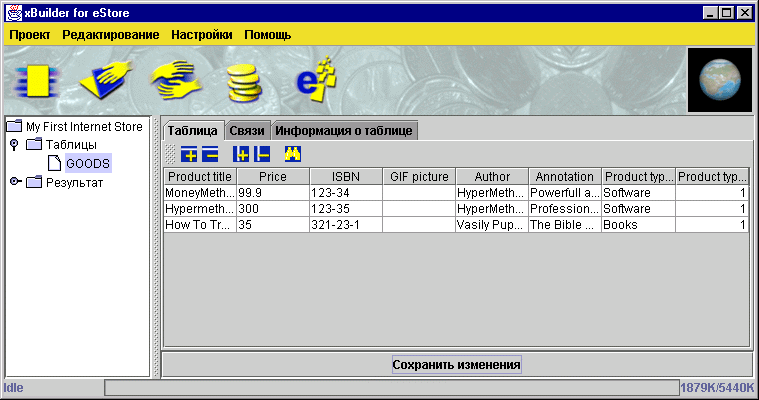Select the author cell 'Vasily Pup...'
The image size is (759, 400).
coord(492,225)
